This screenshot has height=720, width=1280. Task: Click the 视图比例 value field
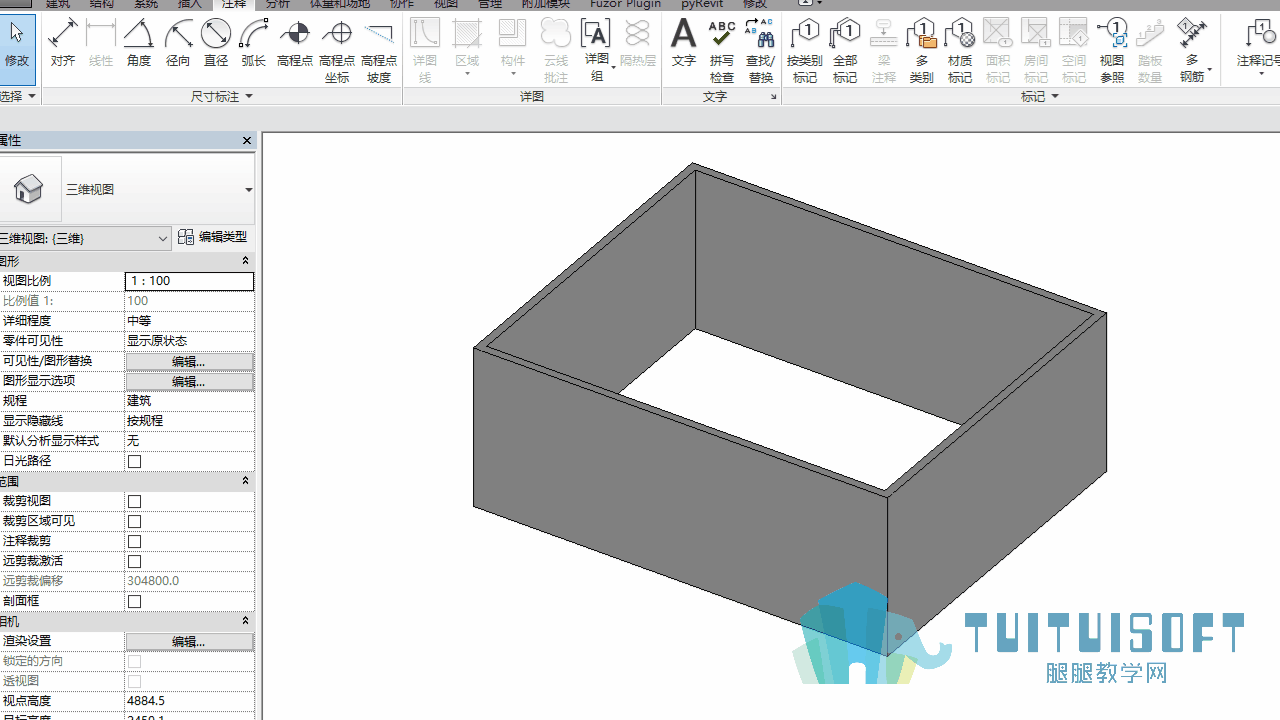point(189,281)
